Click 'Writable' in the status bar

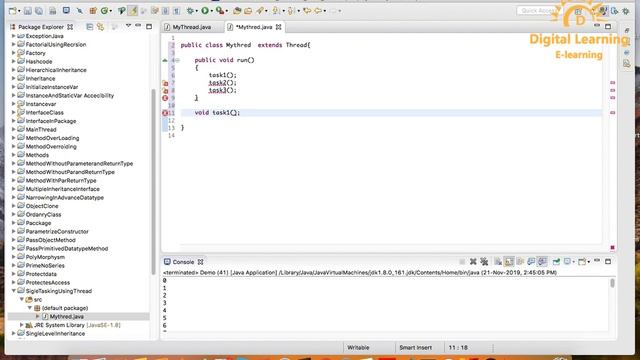click(x=358, y=348)
